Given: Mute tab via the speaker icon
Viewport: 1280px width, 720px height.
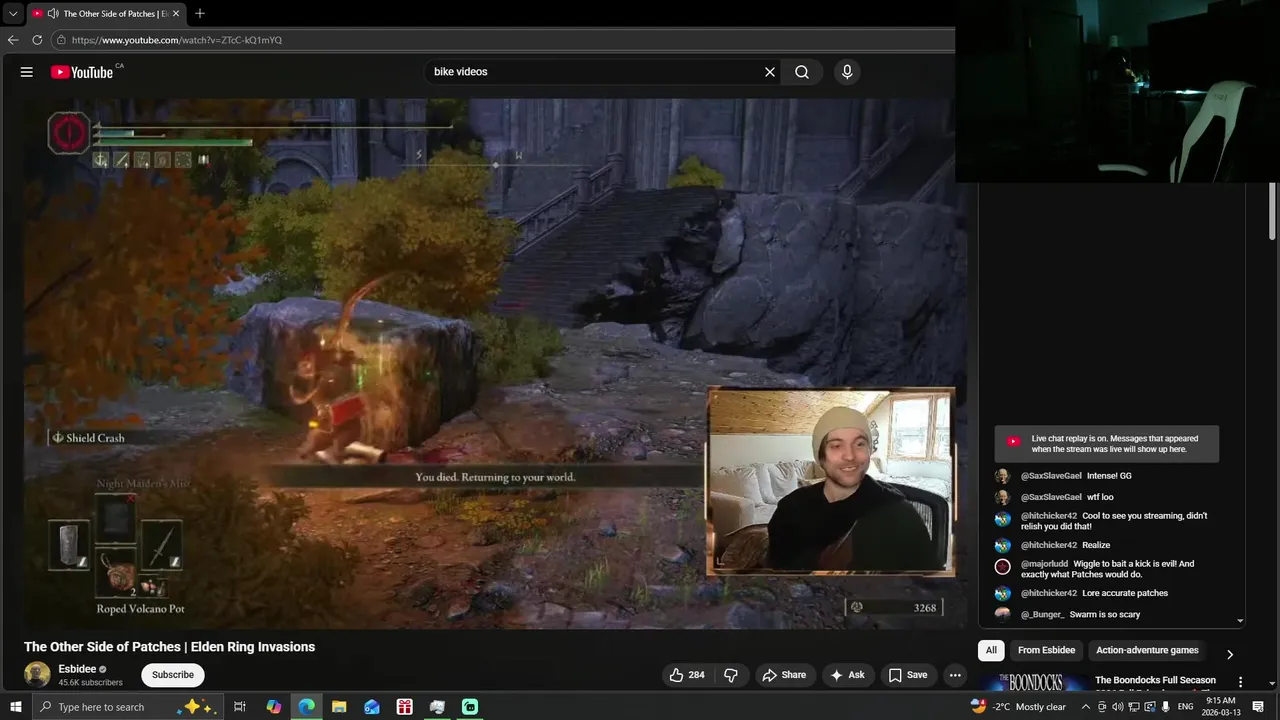Looking at the screenshot, I should click(x=52, y=14).
